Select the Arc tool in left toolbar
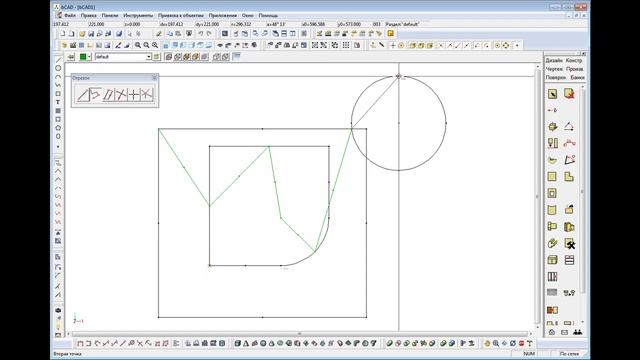 [58, 77]
